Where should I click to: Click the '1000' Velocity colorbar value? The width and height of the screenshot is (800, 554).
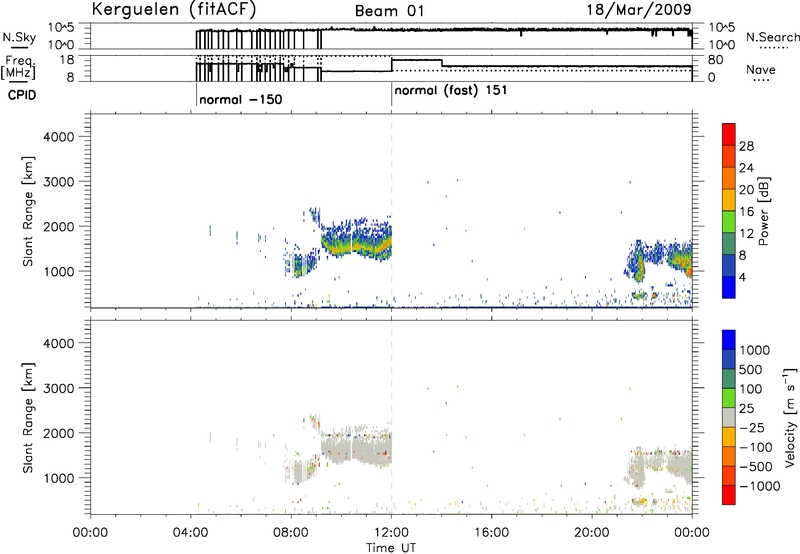pyautogui.click(x=754, y=350)
